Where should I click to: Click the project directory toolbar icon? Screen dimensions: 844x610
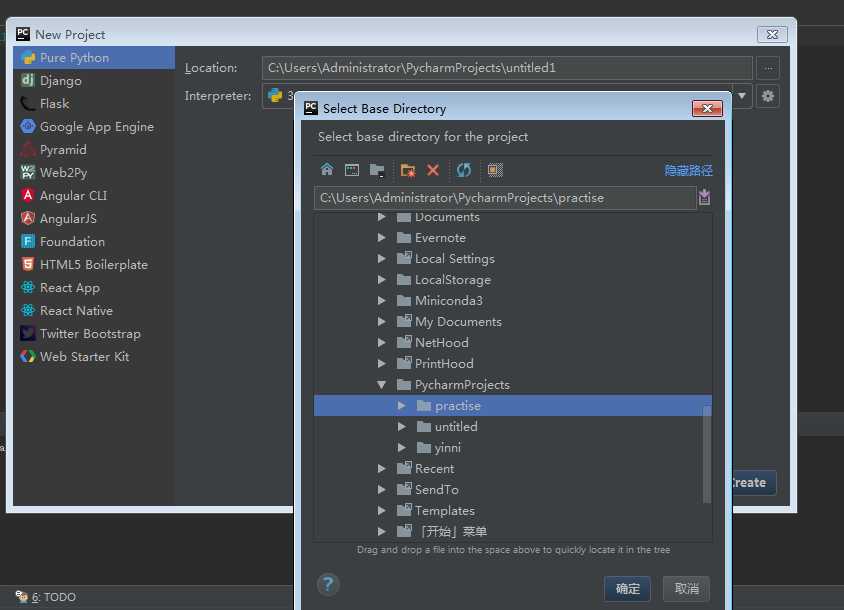click(377, 170)
